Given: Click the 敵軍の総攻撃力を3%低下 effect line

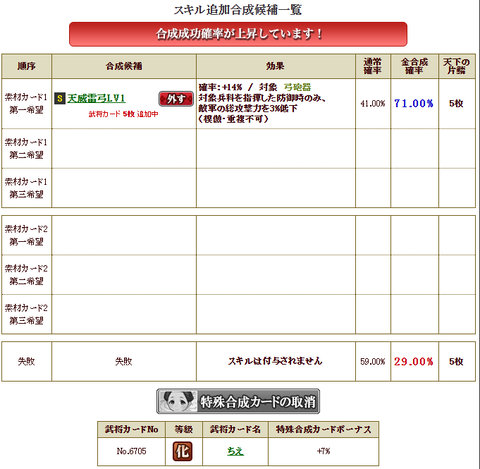Looking at the screenshot, I should click(248, 108).
